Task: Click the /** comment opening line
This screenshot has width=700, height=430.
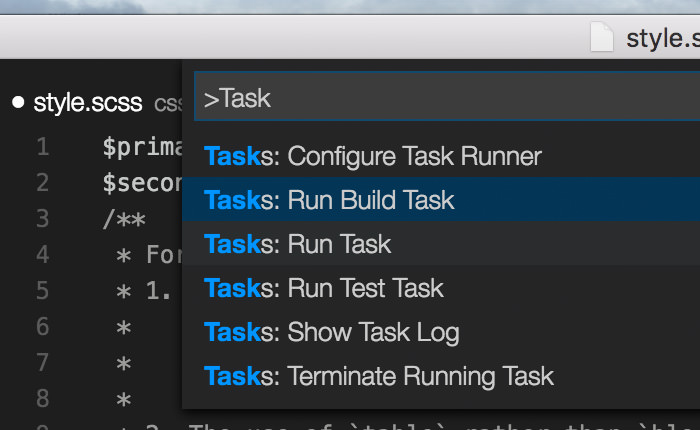Action: pos(124,219)
